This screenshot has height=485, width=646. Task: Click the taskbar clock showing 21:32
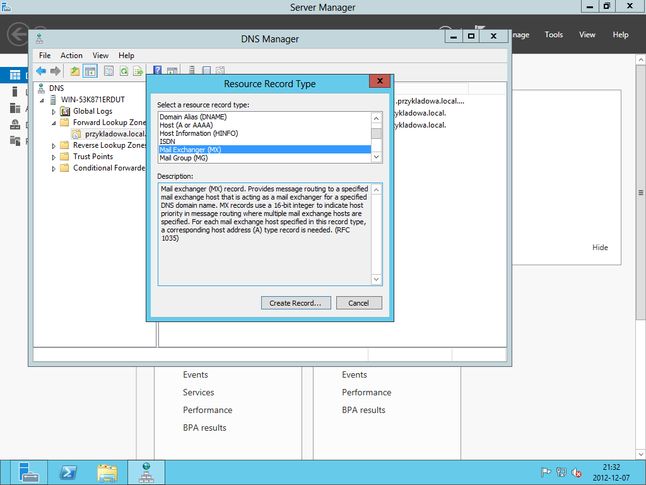tap(611, 467)
